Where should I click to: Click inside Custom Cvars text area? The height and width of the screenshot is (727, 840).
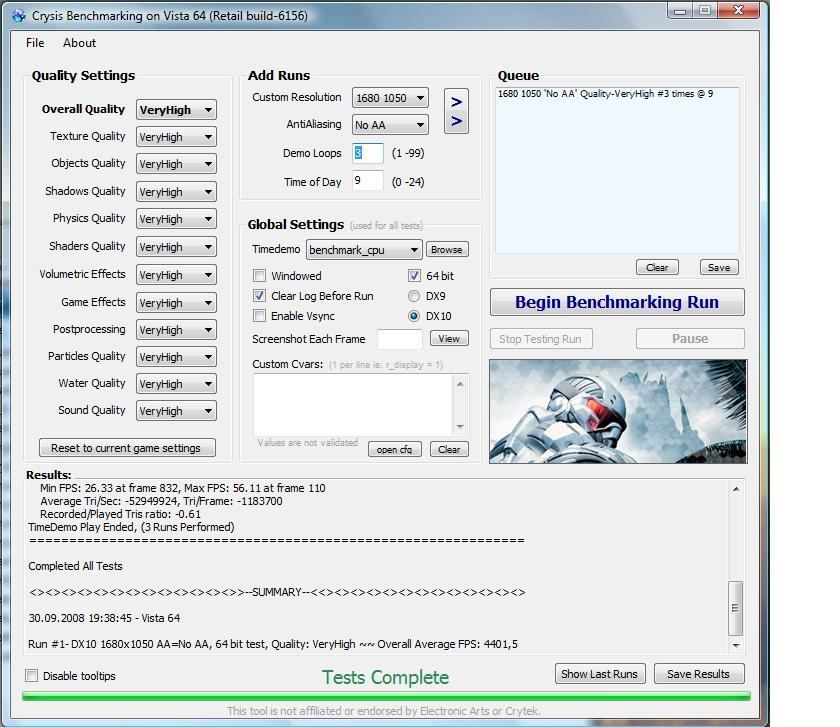tap(353, 404)
